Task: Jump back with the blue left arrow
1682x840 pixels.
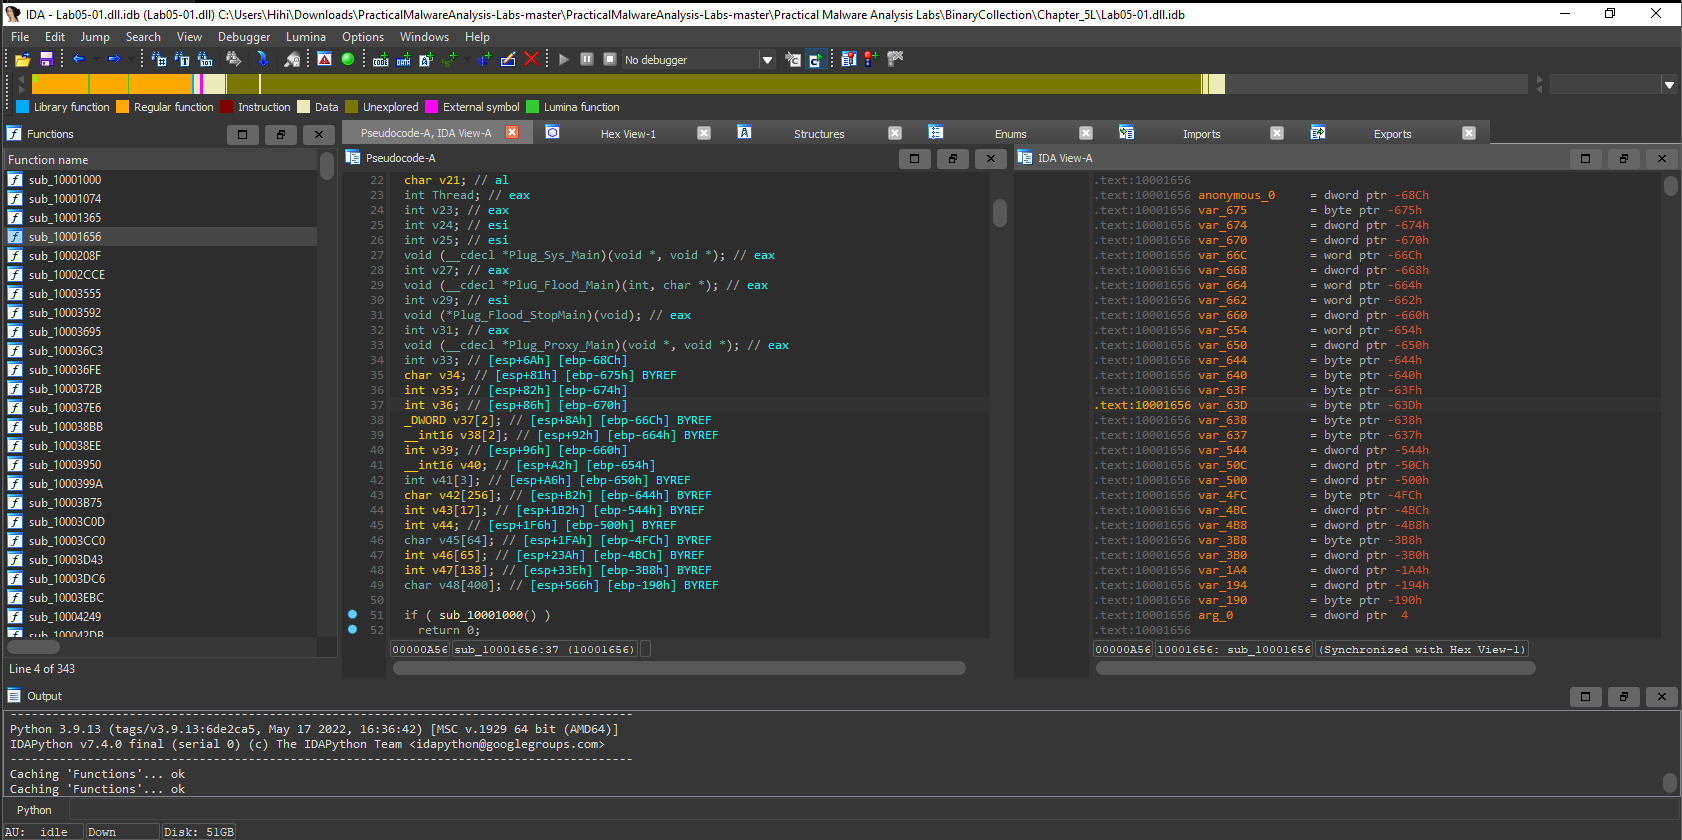Action: pyautogui.click(x=78, y=60)
